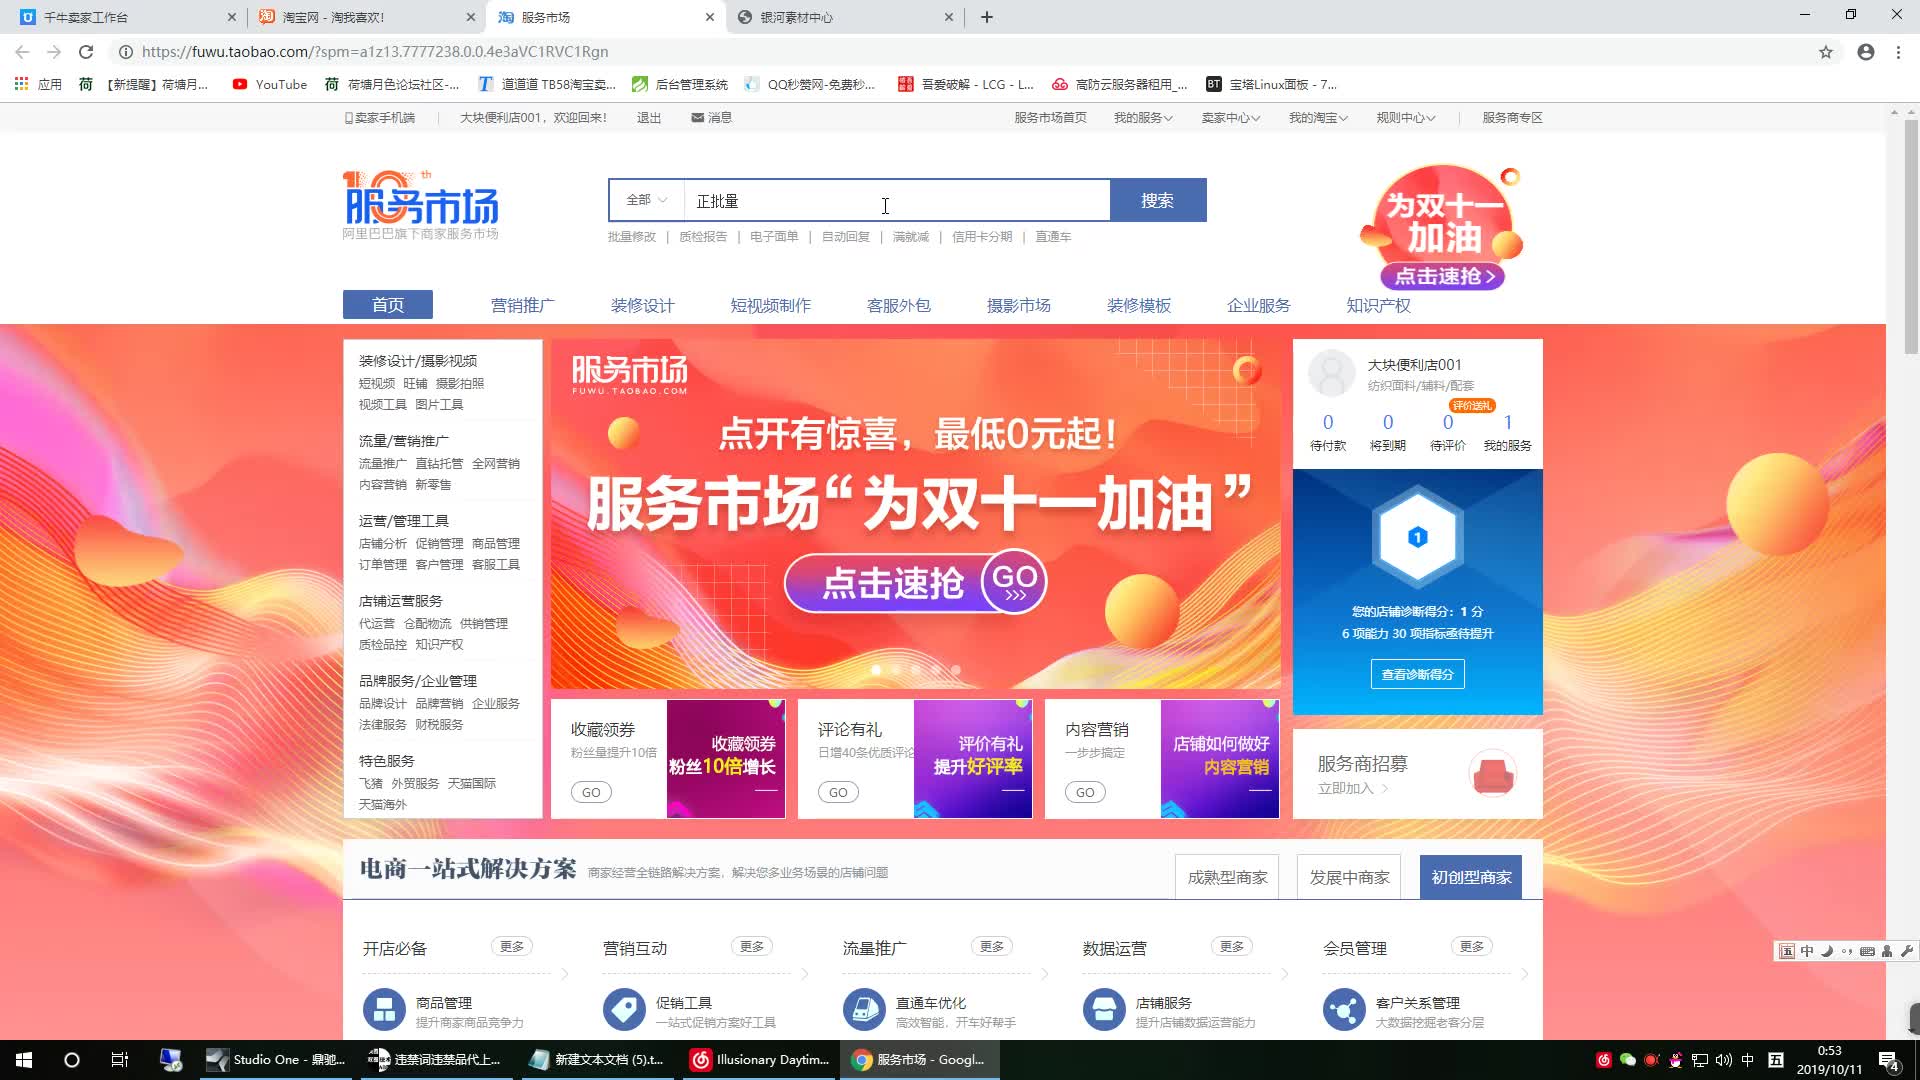The height and width of the screenshot is (1080, 1920).
Task: Open the 消息 messages envelope link
Action: click(712, 117)
